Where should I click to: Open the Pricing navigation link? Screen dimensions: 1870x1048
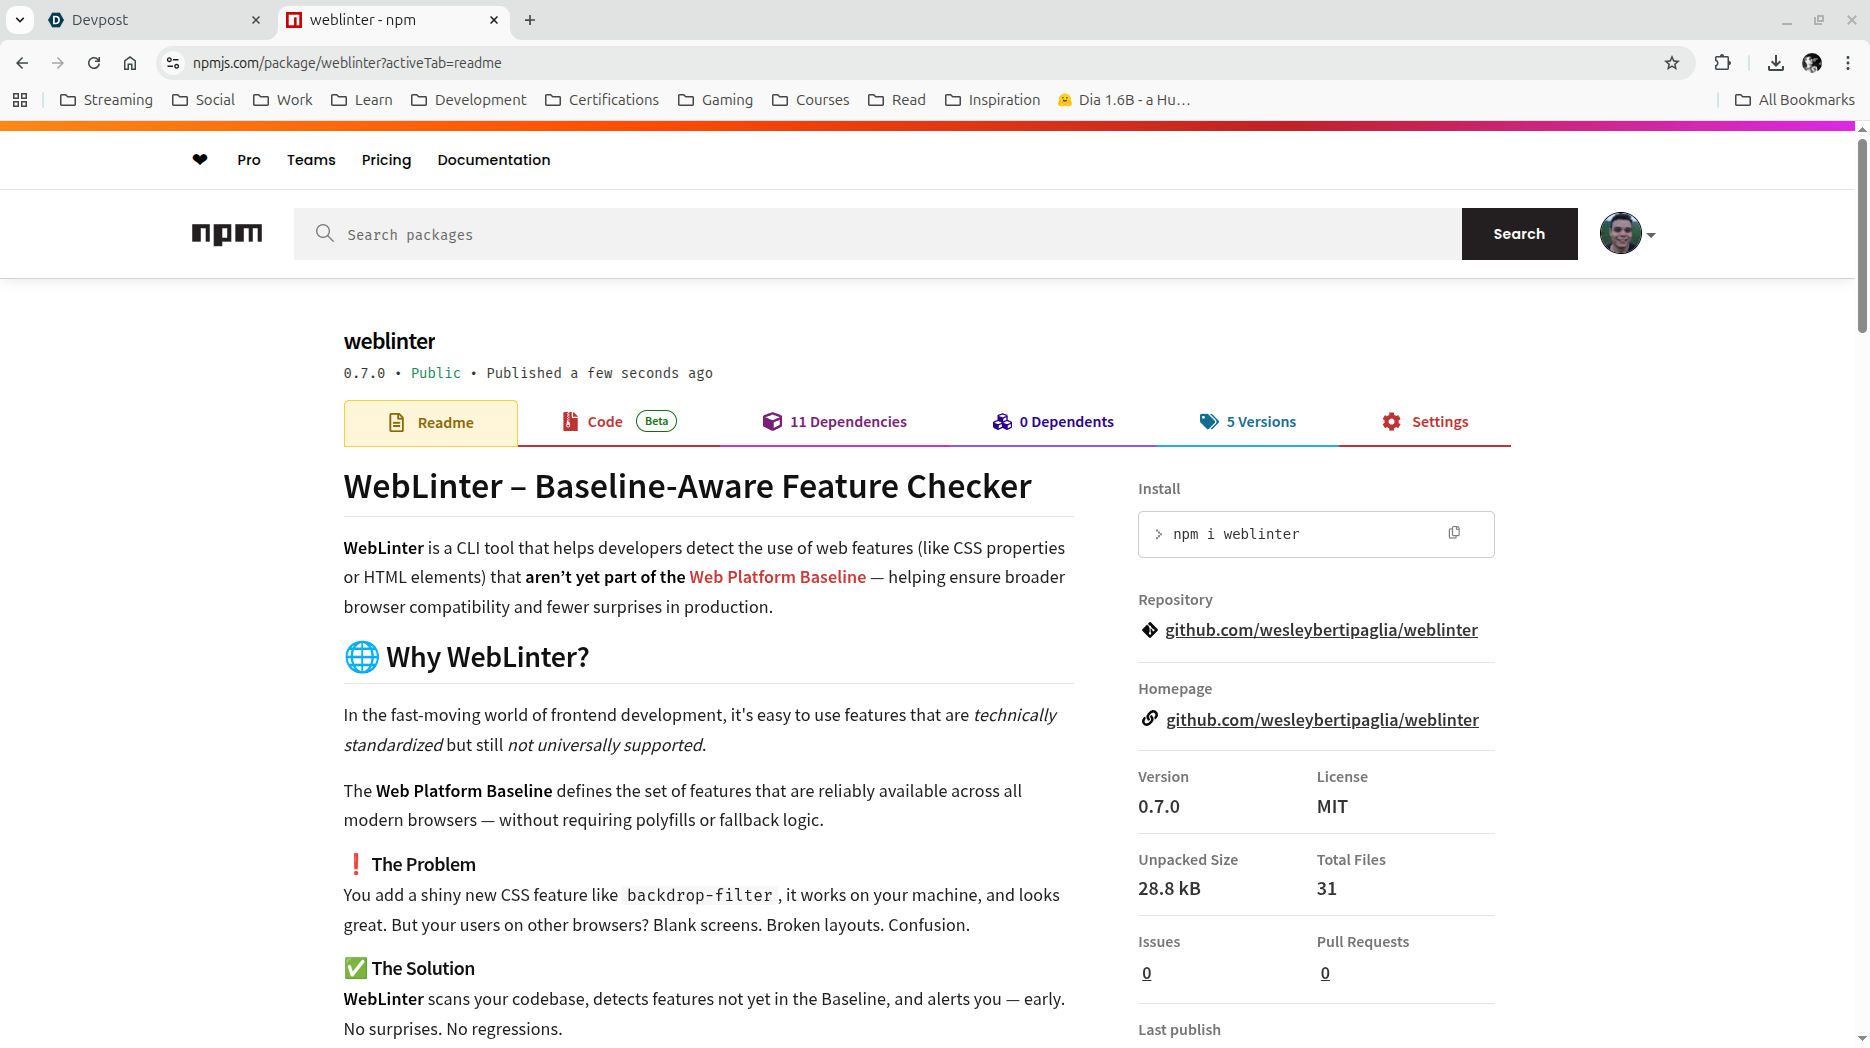386,160
